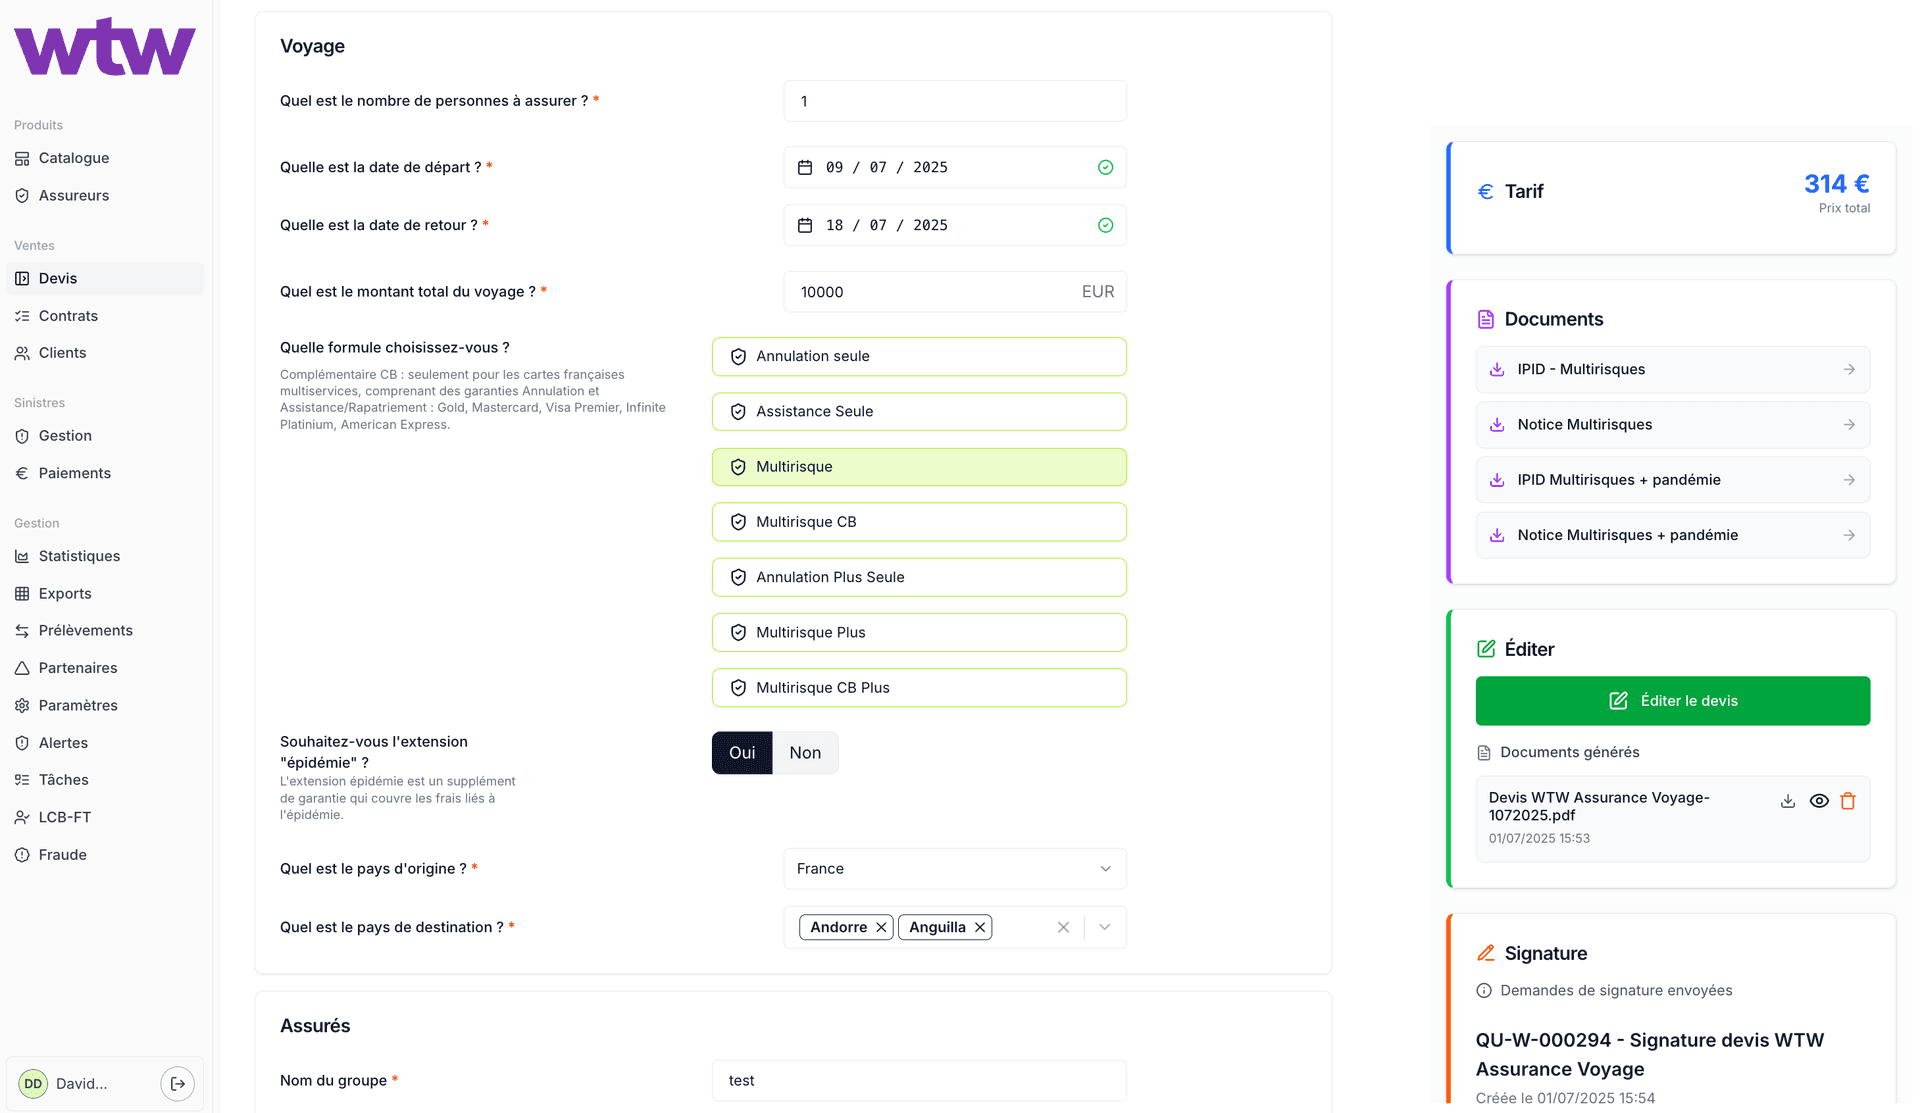Preview generated devis with eye icon
The width and height of the screenshot is (1920, 1113).
click(1819, 801)
